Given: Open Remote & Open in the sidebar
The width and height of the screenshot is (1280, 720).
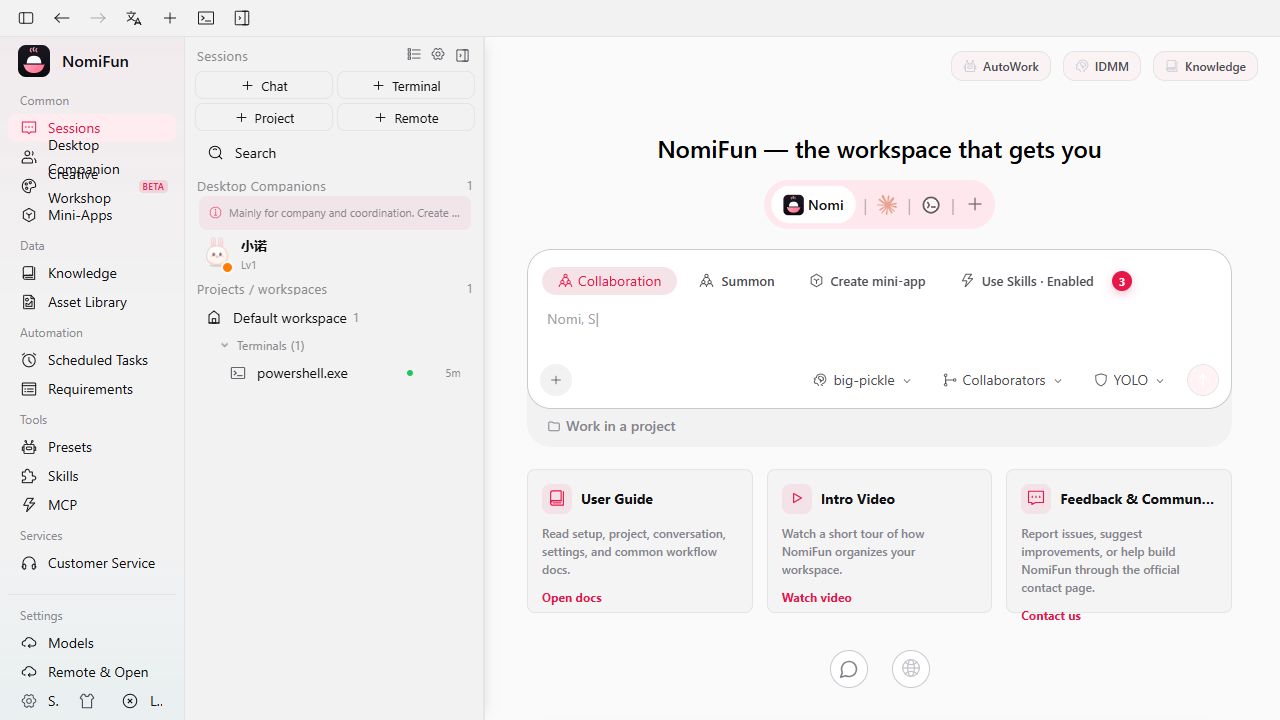Looking at the screenshot, I should [92, 672].
